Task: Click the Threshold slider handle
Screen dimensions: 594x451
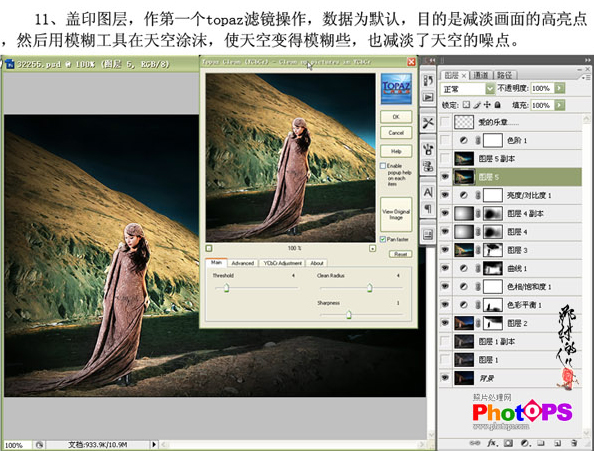Action: 226,288
